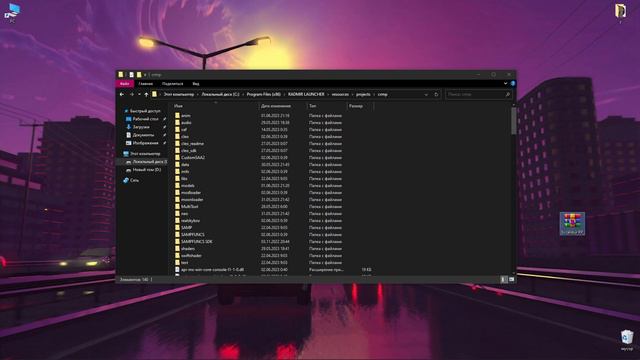The image size is (640, 360).
Task: Open the Файл menu
Action: coord(125,84)
